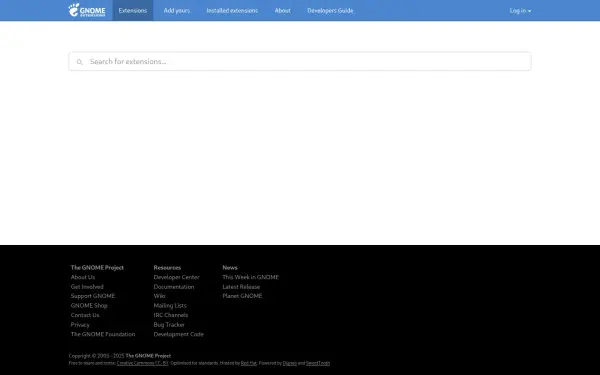Viewport: 600px width, 375px height.
Task: Follow the Red Hat link
Action: (x=248, y=363)
